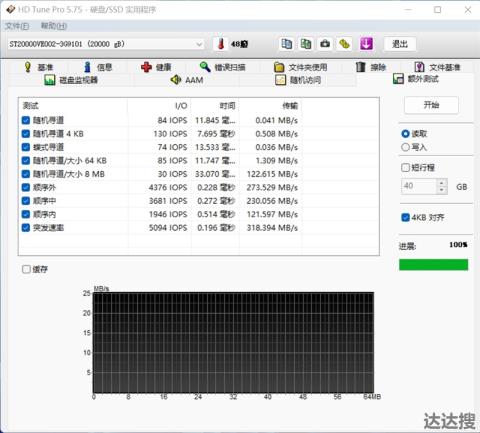The image size is (480, 433).
Task: Click the green copy screenshot icon
Action: point(306,44)
